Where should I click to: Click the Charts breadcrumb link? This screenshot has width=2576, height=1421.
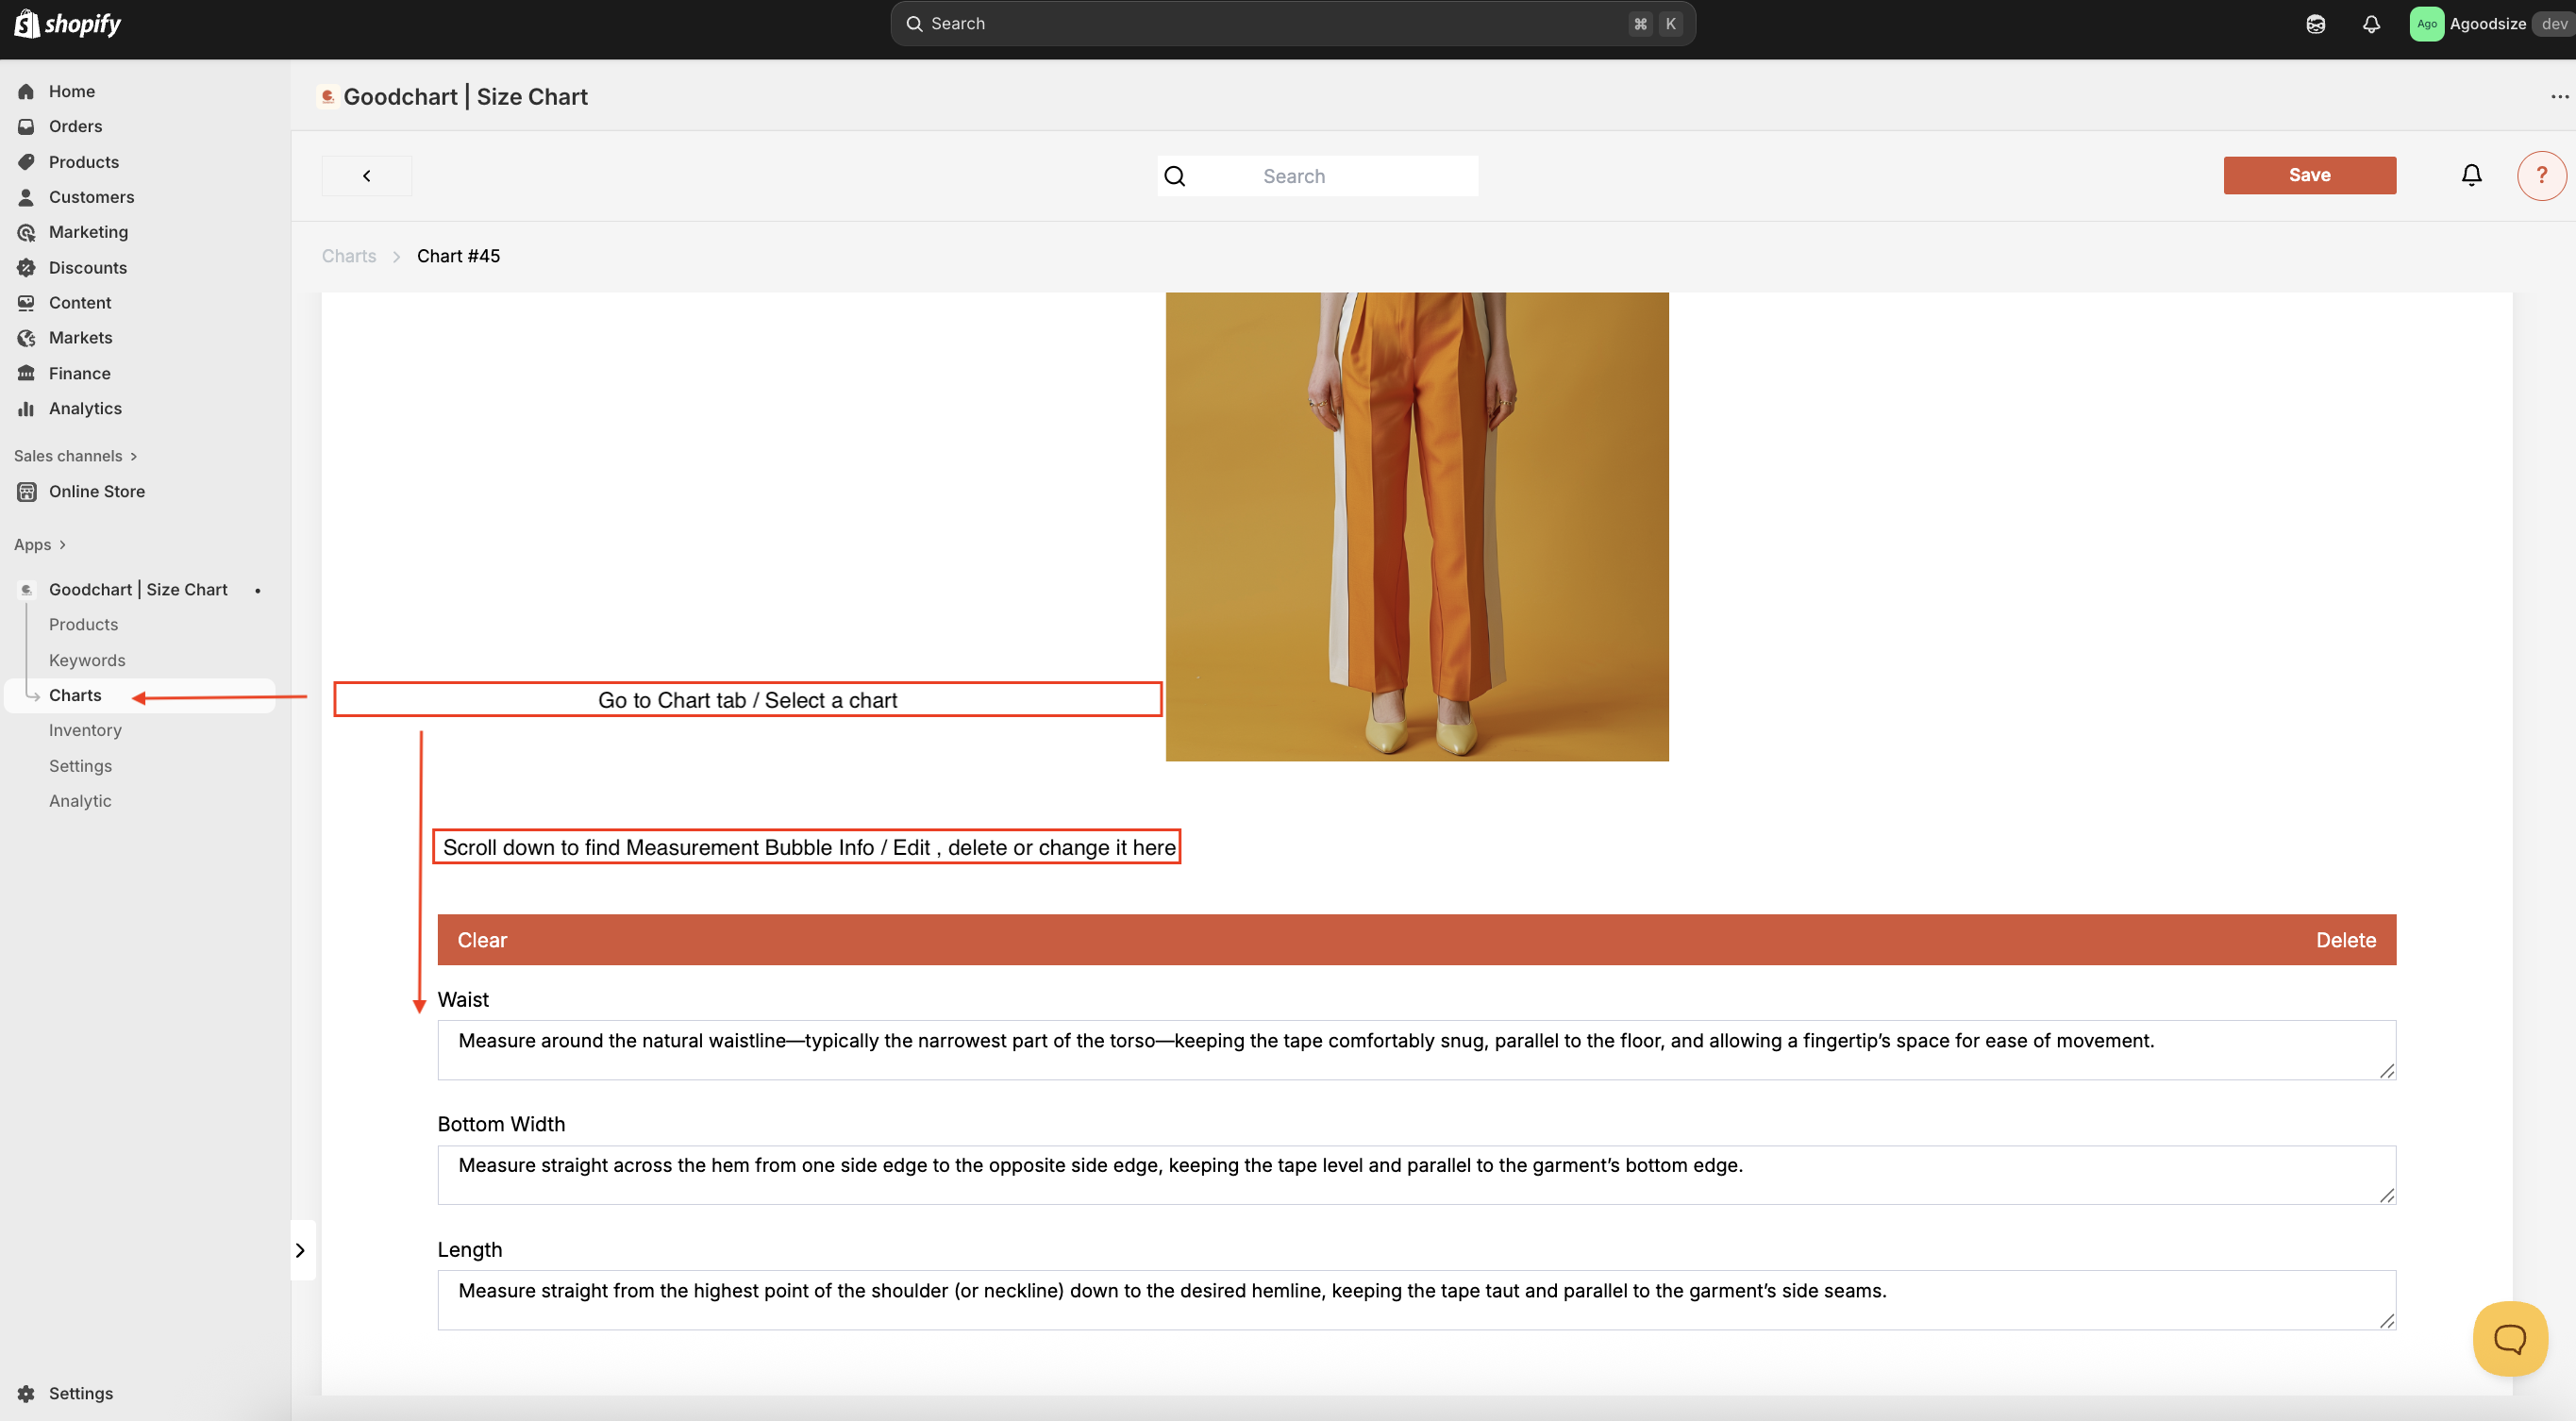349,256
